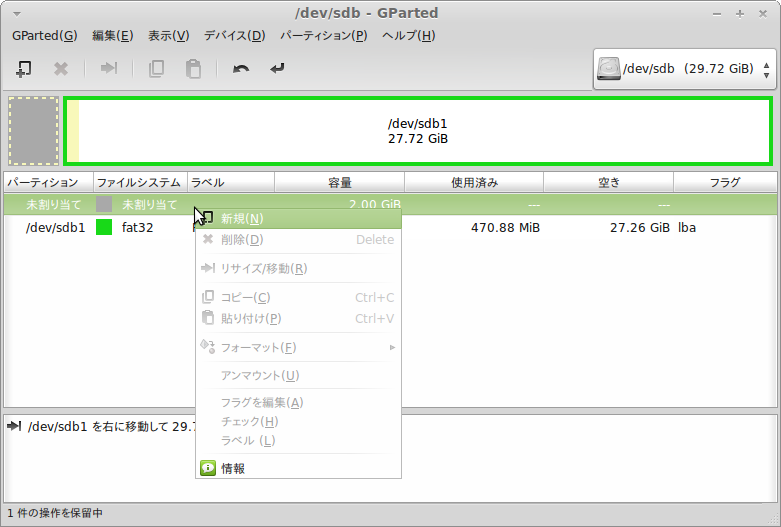781x527 pixels.
Task: Open the 表示(V) menu
Action: (168, 36)
